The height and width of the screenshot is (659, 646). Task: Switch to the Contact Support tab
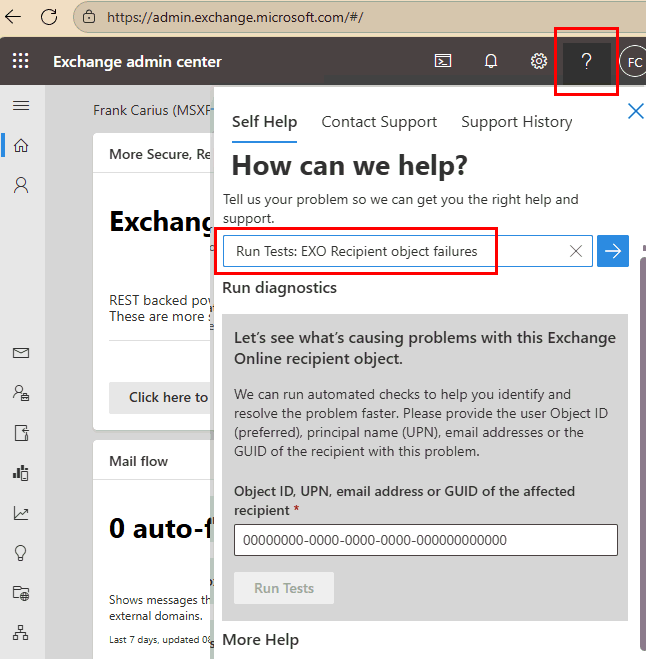[379, 122]
